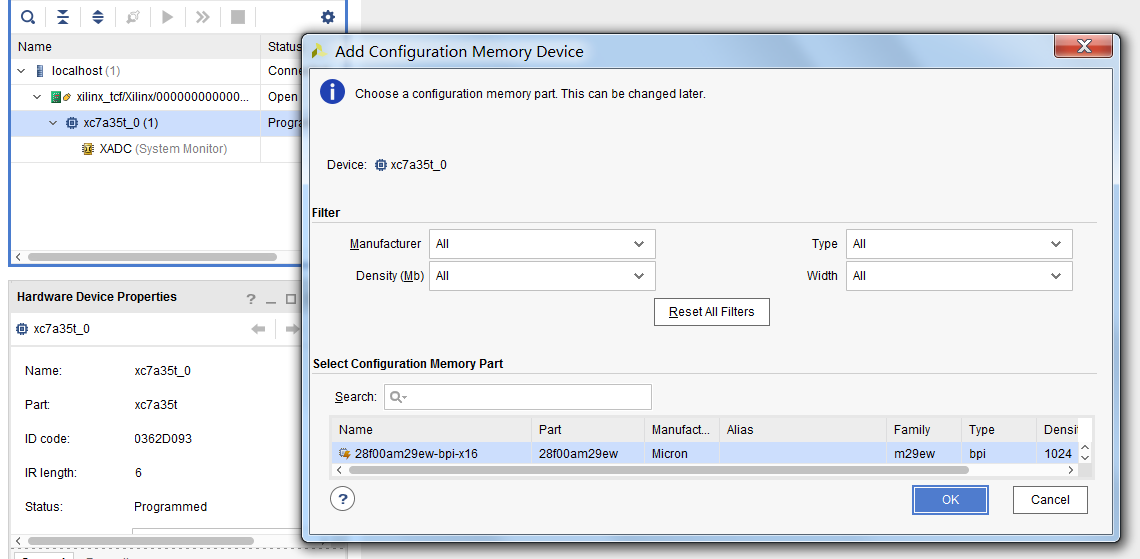Click the help icon in the dialog
Viewport: 1140px width, 559px height.
click(x=343, y=499)
